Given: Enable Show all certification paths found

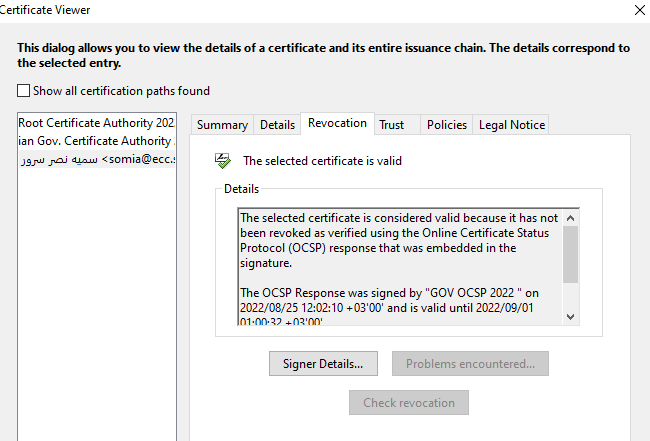Looking at the screenshot, I should point(24,91).
